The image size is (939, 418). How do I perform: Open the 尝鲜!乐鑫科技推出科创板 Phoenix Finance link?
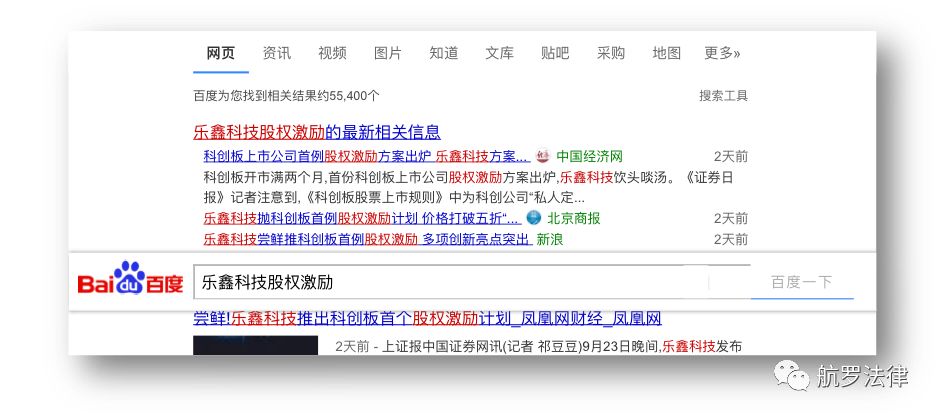pos(427,319)
